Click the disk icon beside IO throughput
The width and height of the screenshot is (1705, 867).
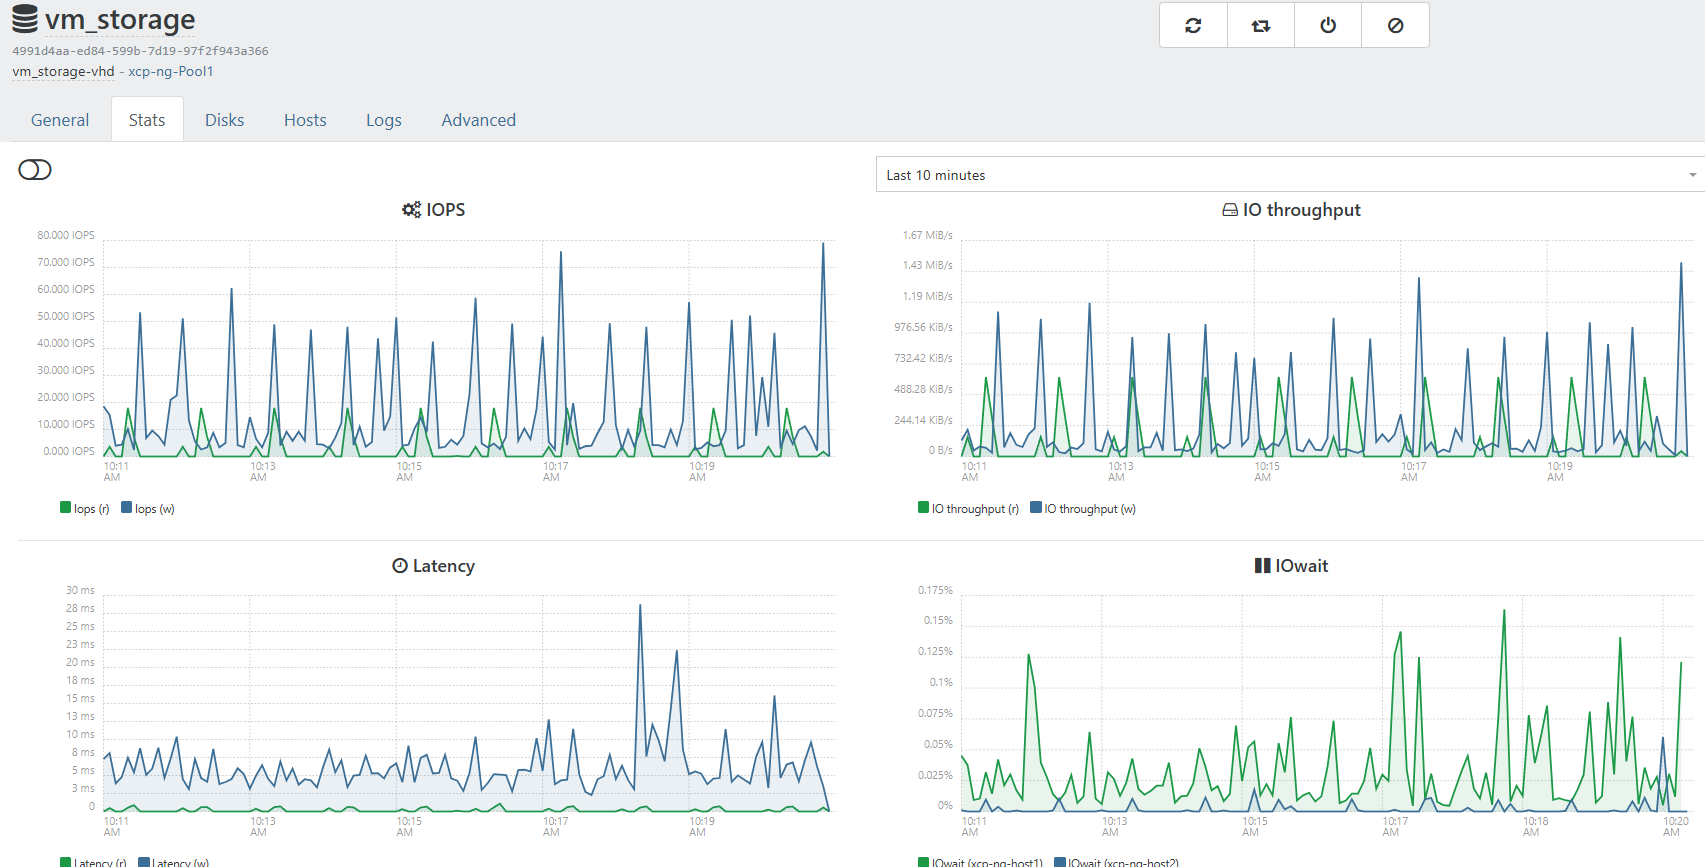tap(1230, 210)
